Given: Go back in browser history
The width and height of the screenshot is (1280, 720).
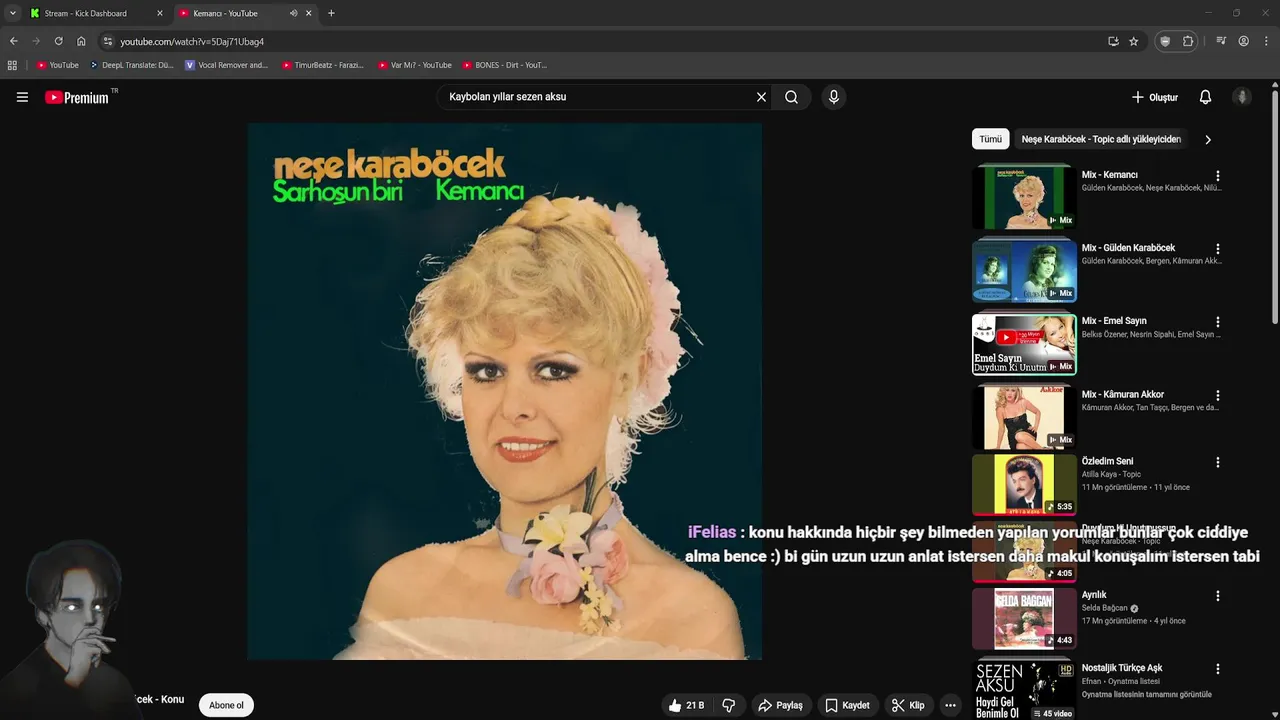Looking at the screenshot, I should [13, 41].
